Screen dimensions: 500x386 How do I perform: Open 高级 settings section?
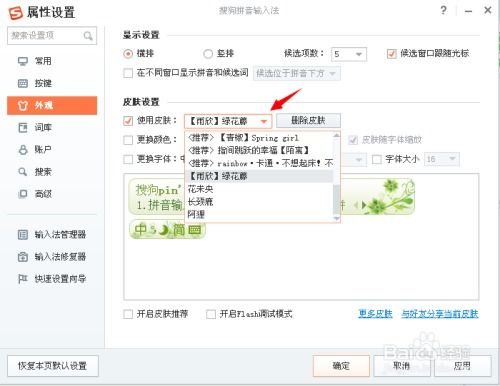point(52,194)
